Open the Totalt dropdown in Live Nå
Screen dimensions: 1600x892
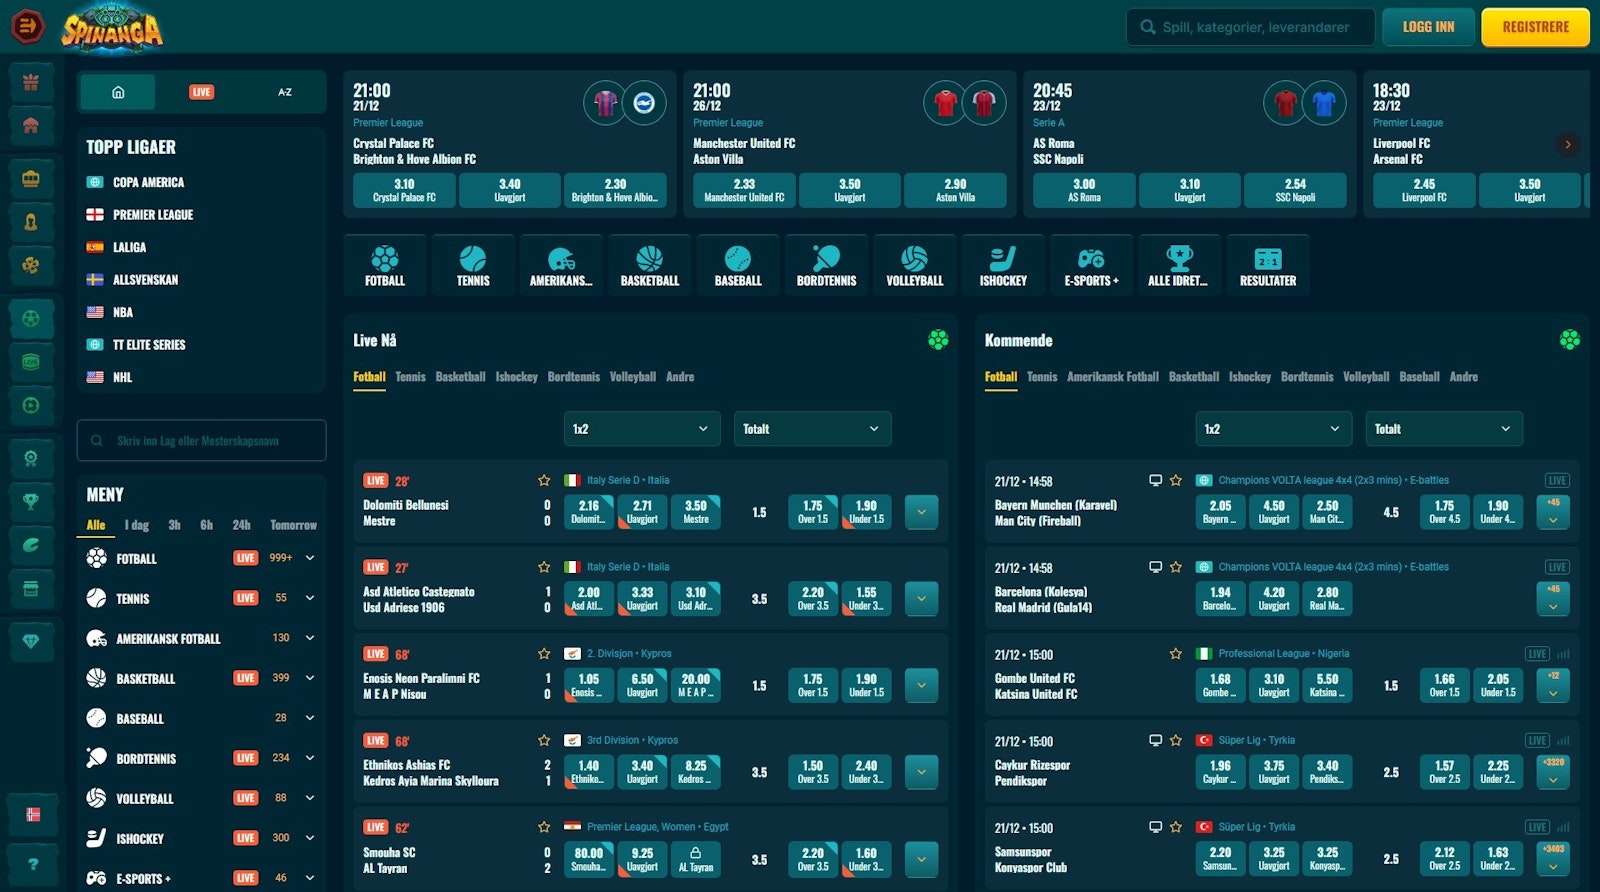click(812, 429)
